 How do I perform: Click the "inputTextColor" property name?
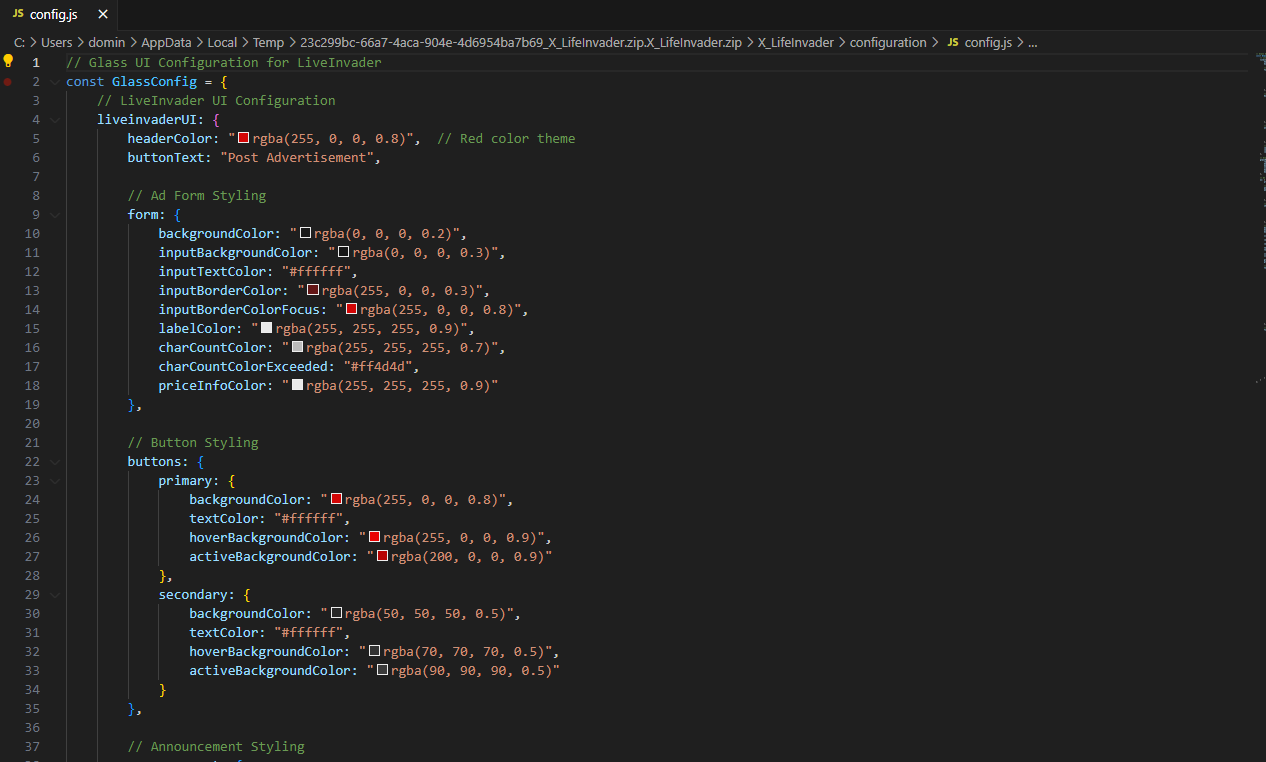tap(212, 271)
